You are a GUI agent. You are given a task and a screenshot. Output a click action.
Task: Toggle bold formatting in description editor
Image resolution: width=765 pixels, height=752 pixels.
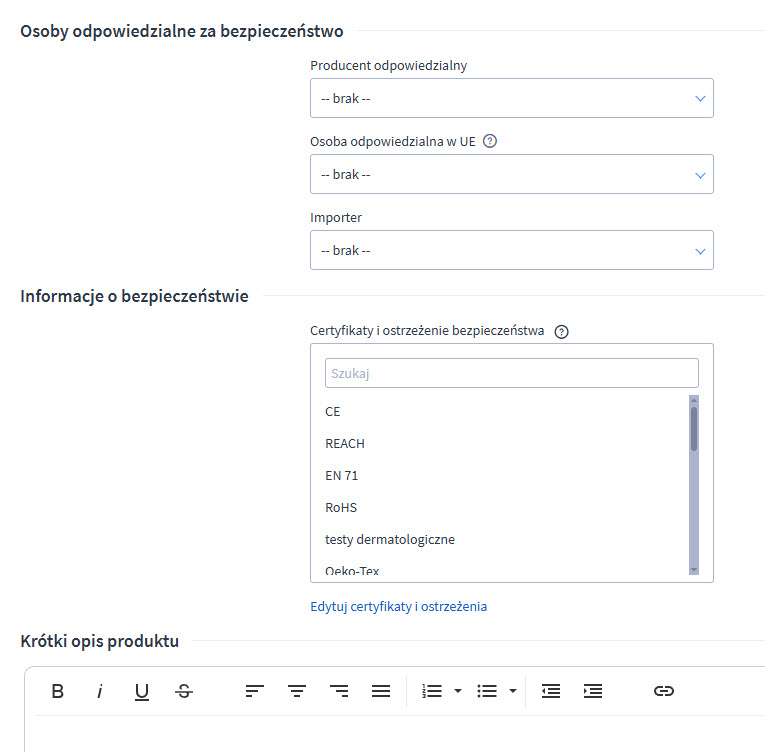point(58,691)
